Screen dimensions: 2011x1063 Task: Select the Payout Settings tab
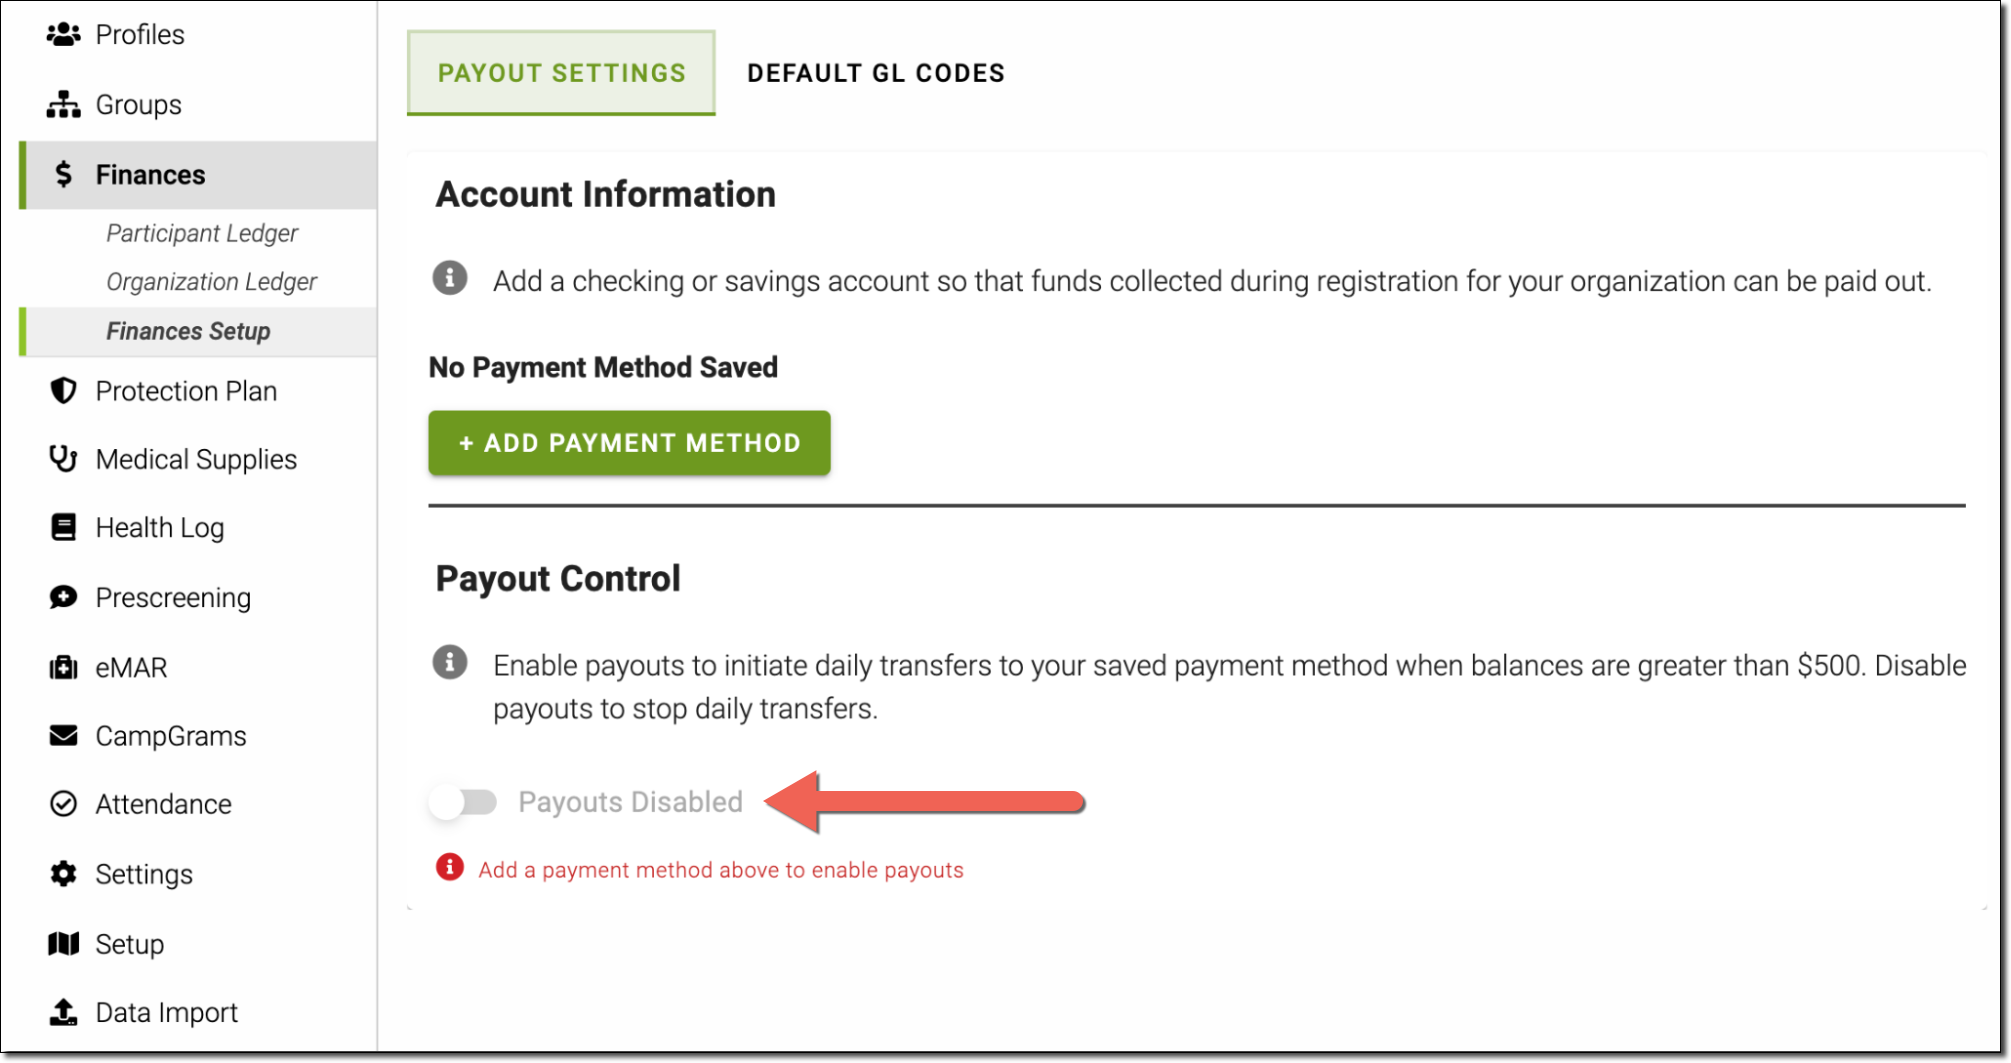click(561, 73)
